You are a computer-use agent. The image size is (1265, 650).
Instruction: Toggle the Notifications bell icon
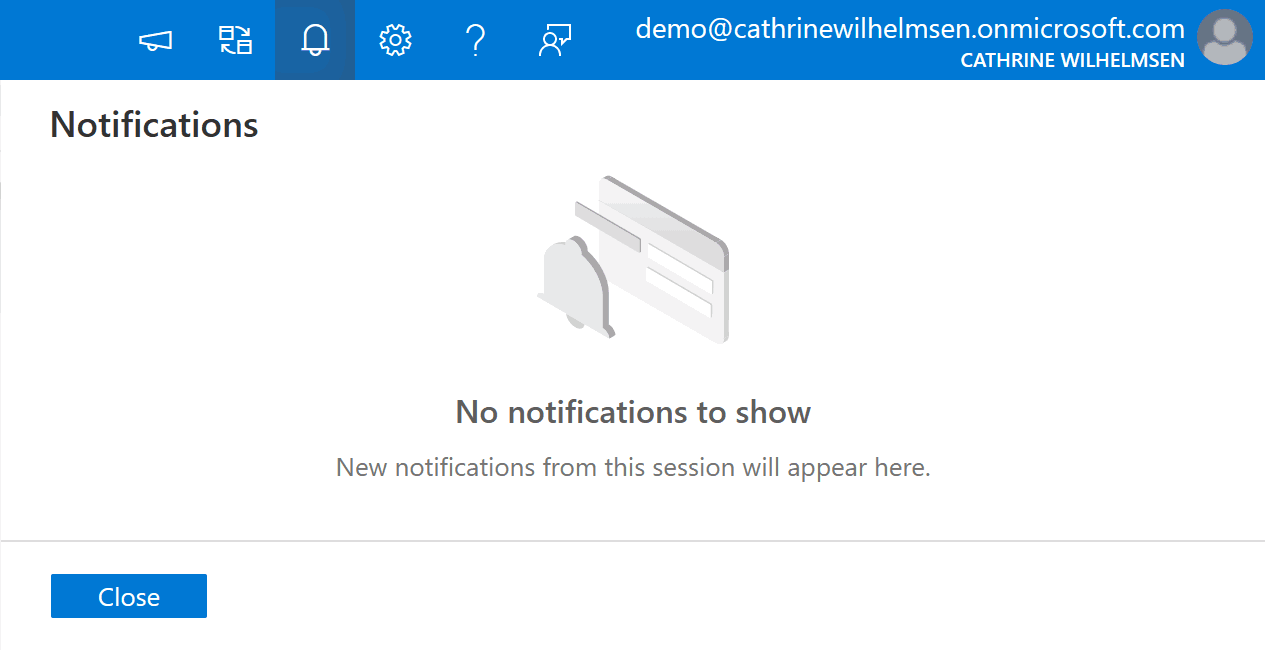click(x=315, y=40)
